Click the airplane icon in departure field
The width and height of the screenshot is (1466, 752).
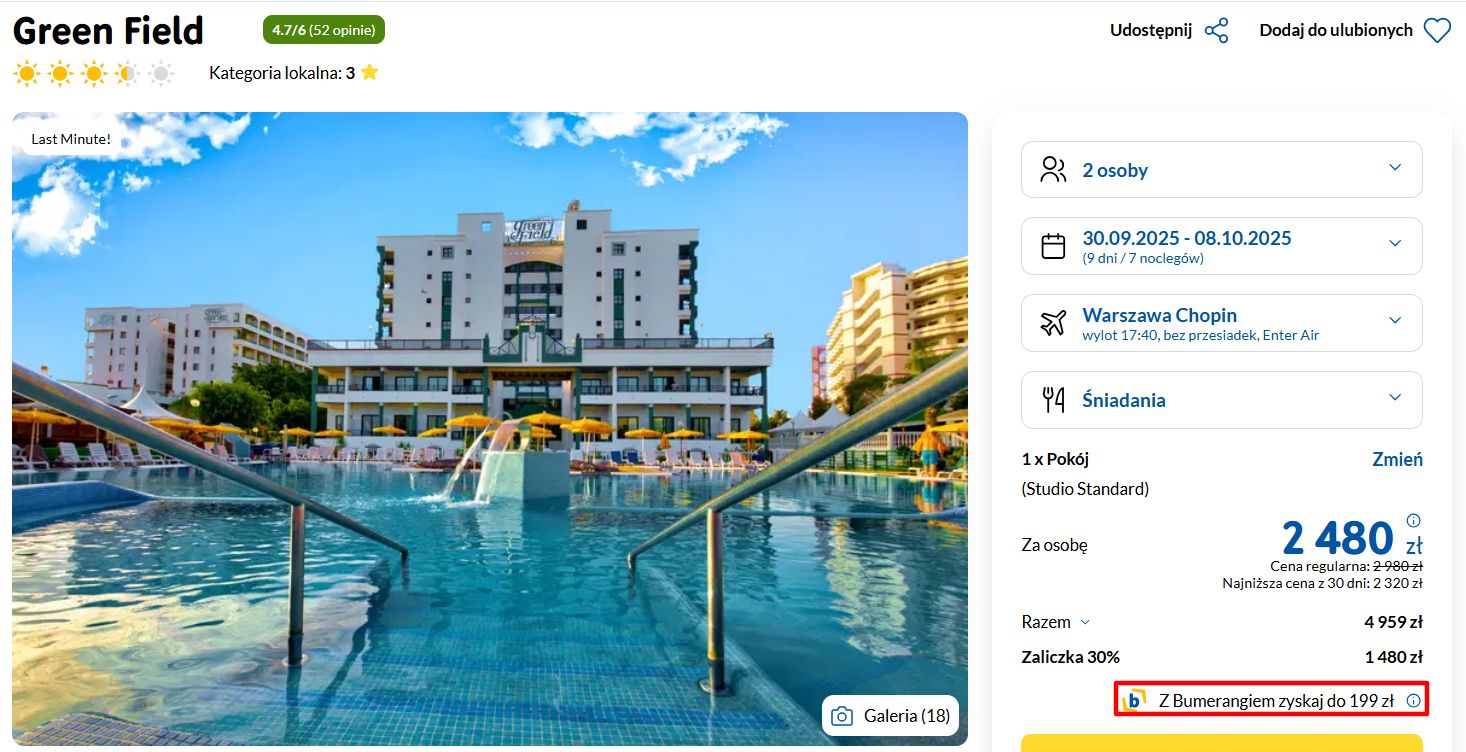click(1053, 323)
